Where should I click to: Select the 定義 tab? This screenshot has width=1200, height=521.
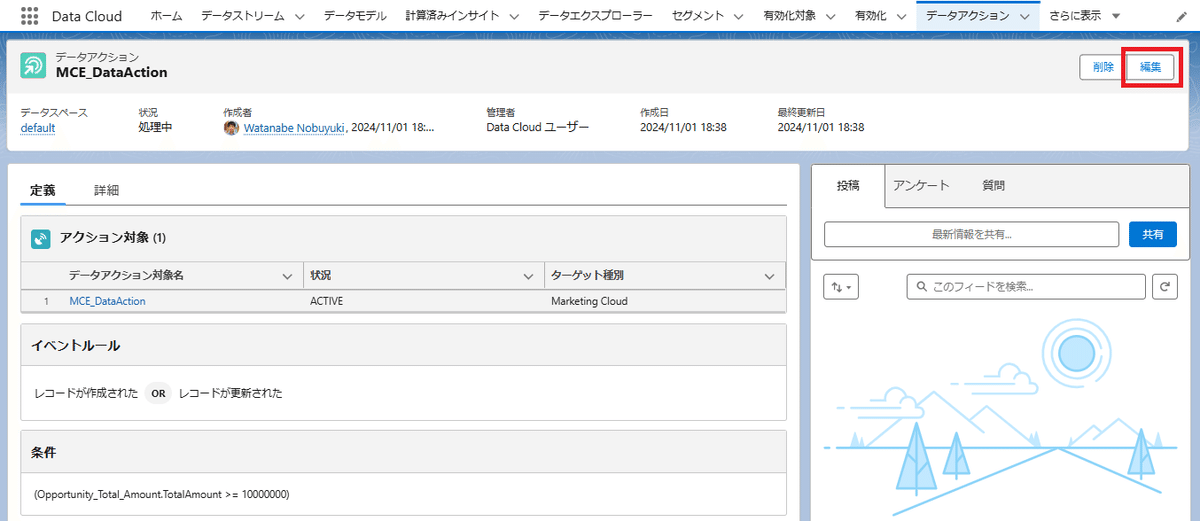click(x=43, y=189)
